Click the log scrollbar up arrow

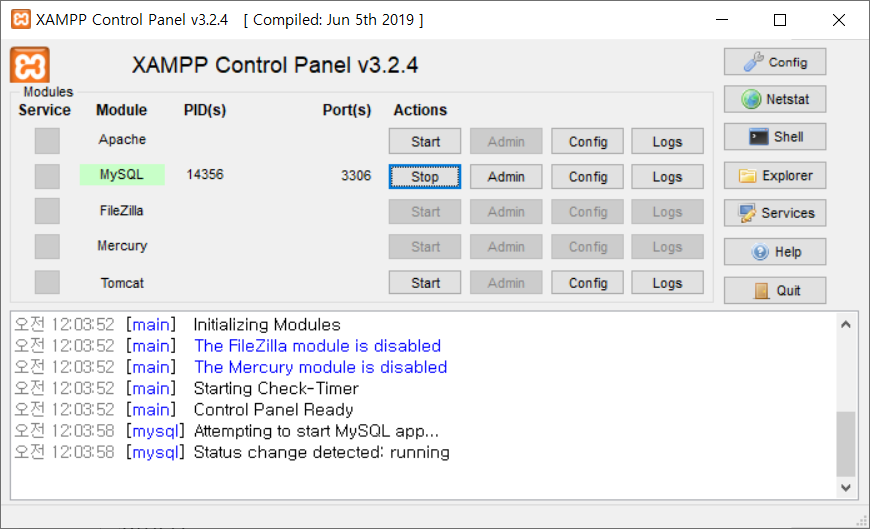[846, 325]
